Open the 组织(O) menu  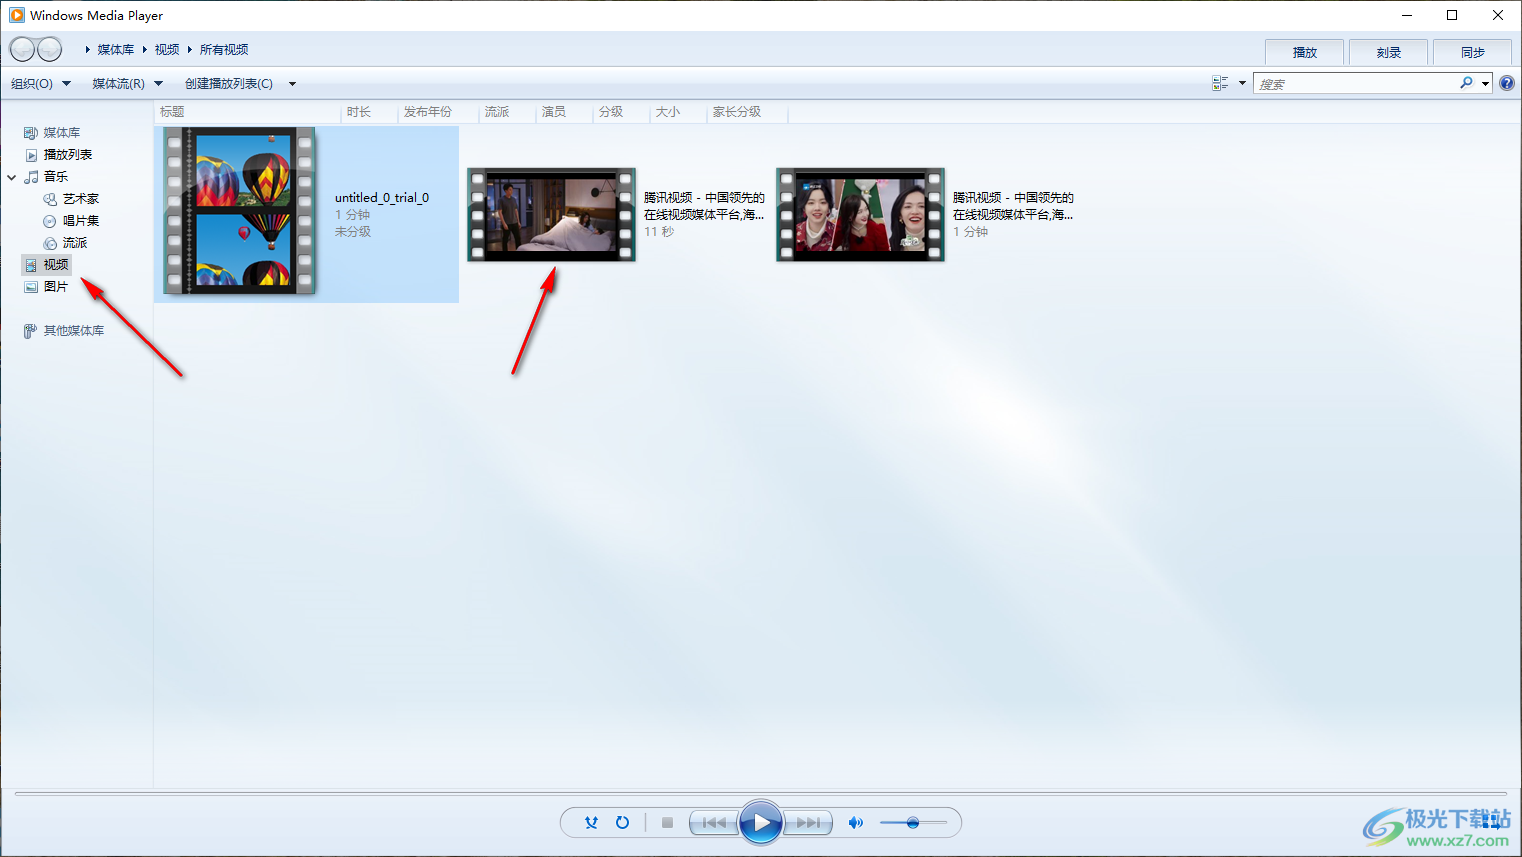[x=41, y=84]
